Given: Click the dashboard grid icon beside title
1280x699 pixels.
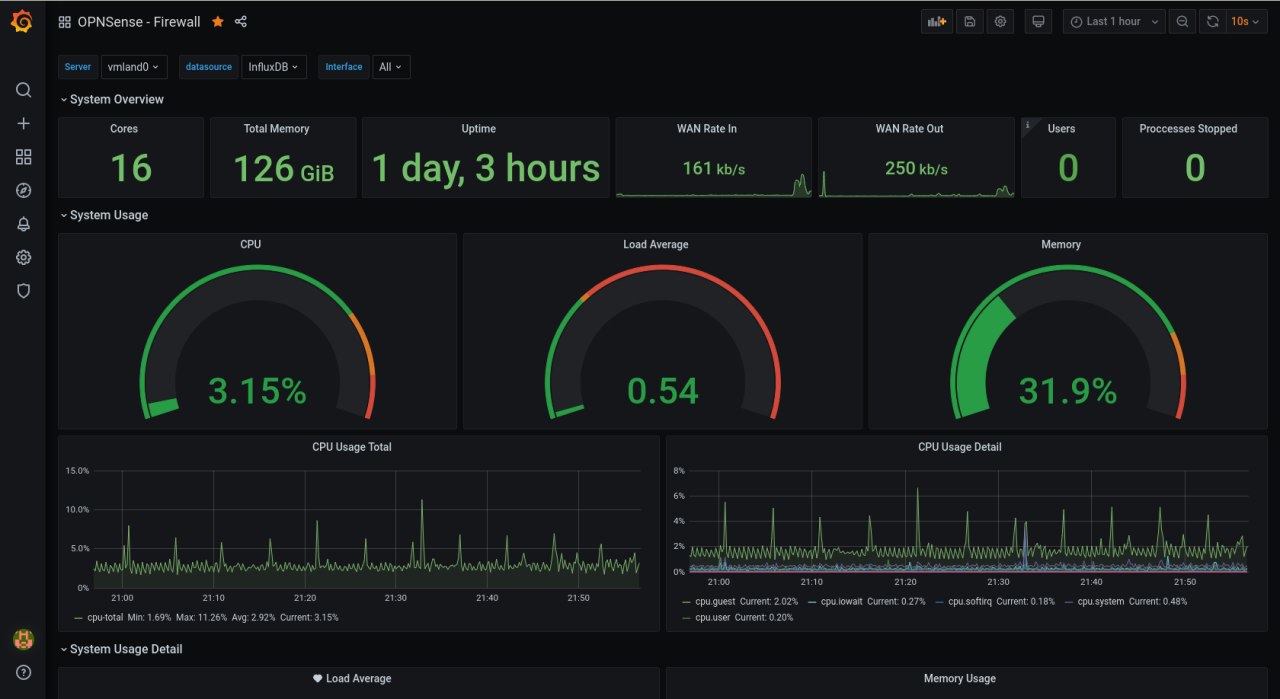Looking at the screenshot, I should 65,21.
